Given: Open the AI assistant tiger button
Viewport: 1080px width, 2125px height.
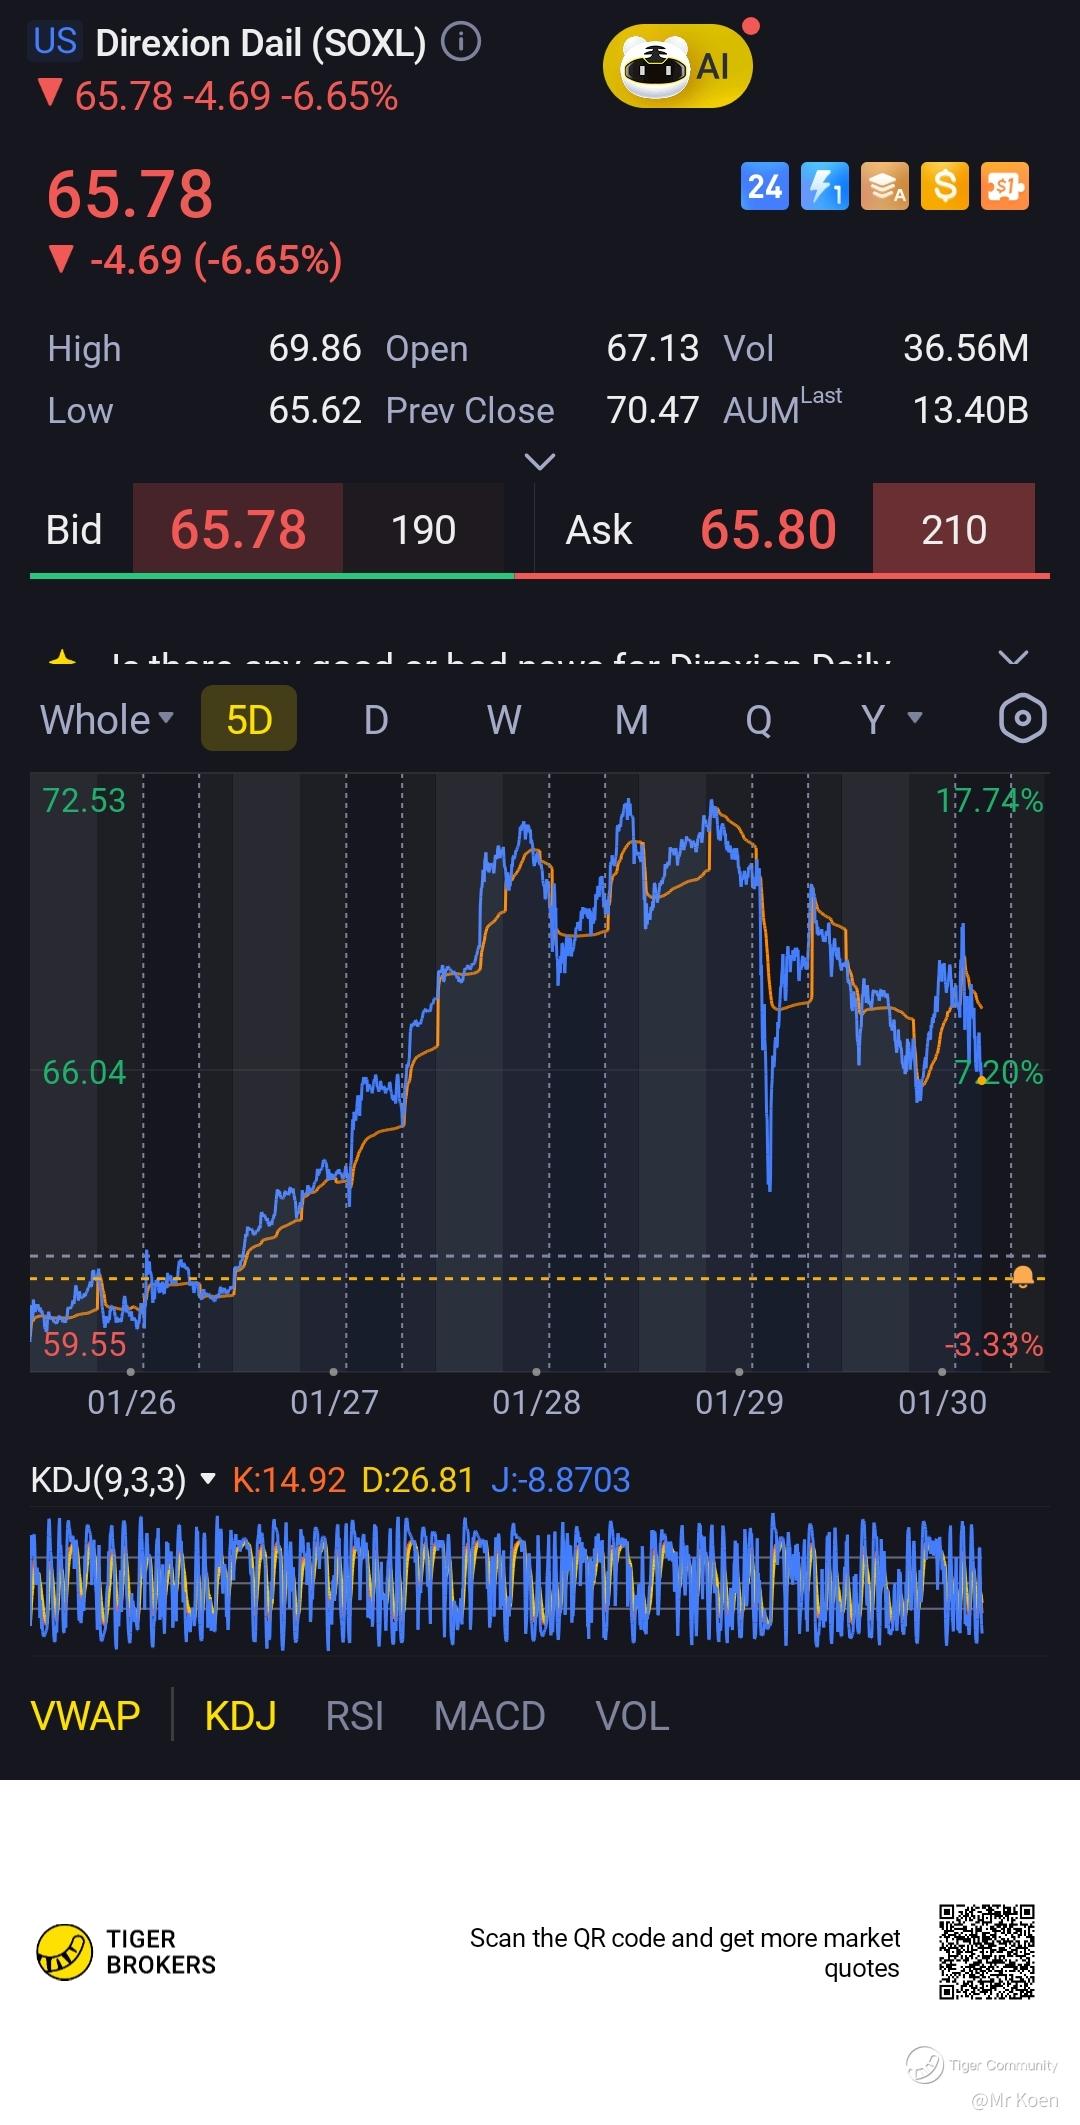Looking at the screenshot, I should 678,67.
